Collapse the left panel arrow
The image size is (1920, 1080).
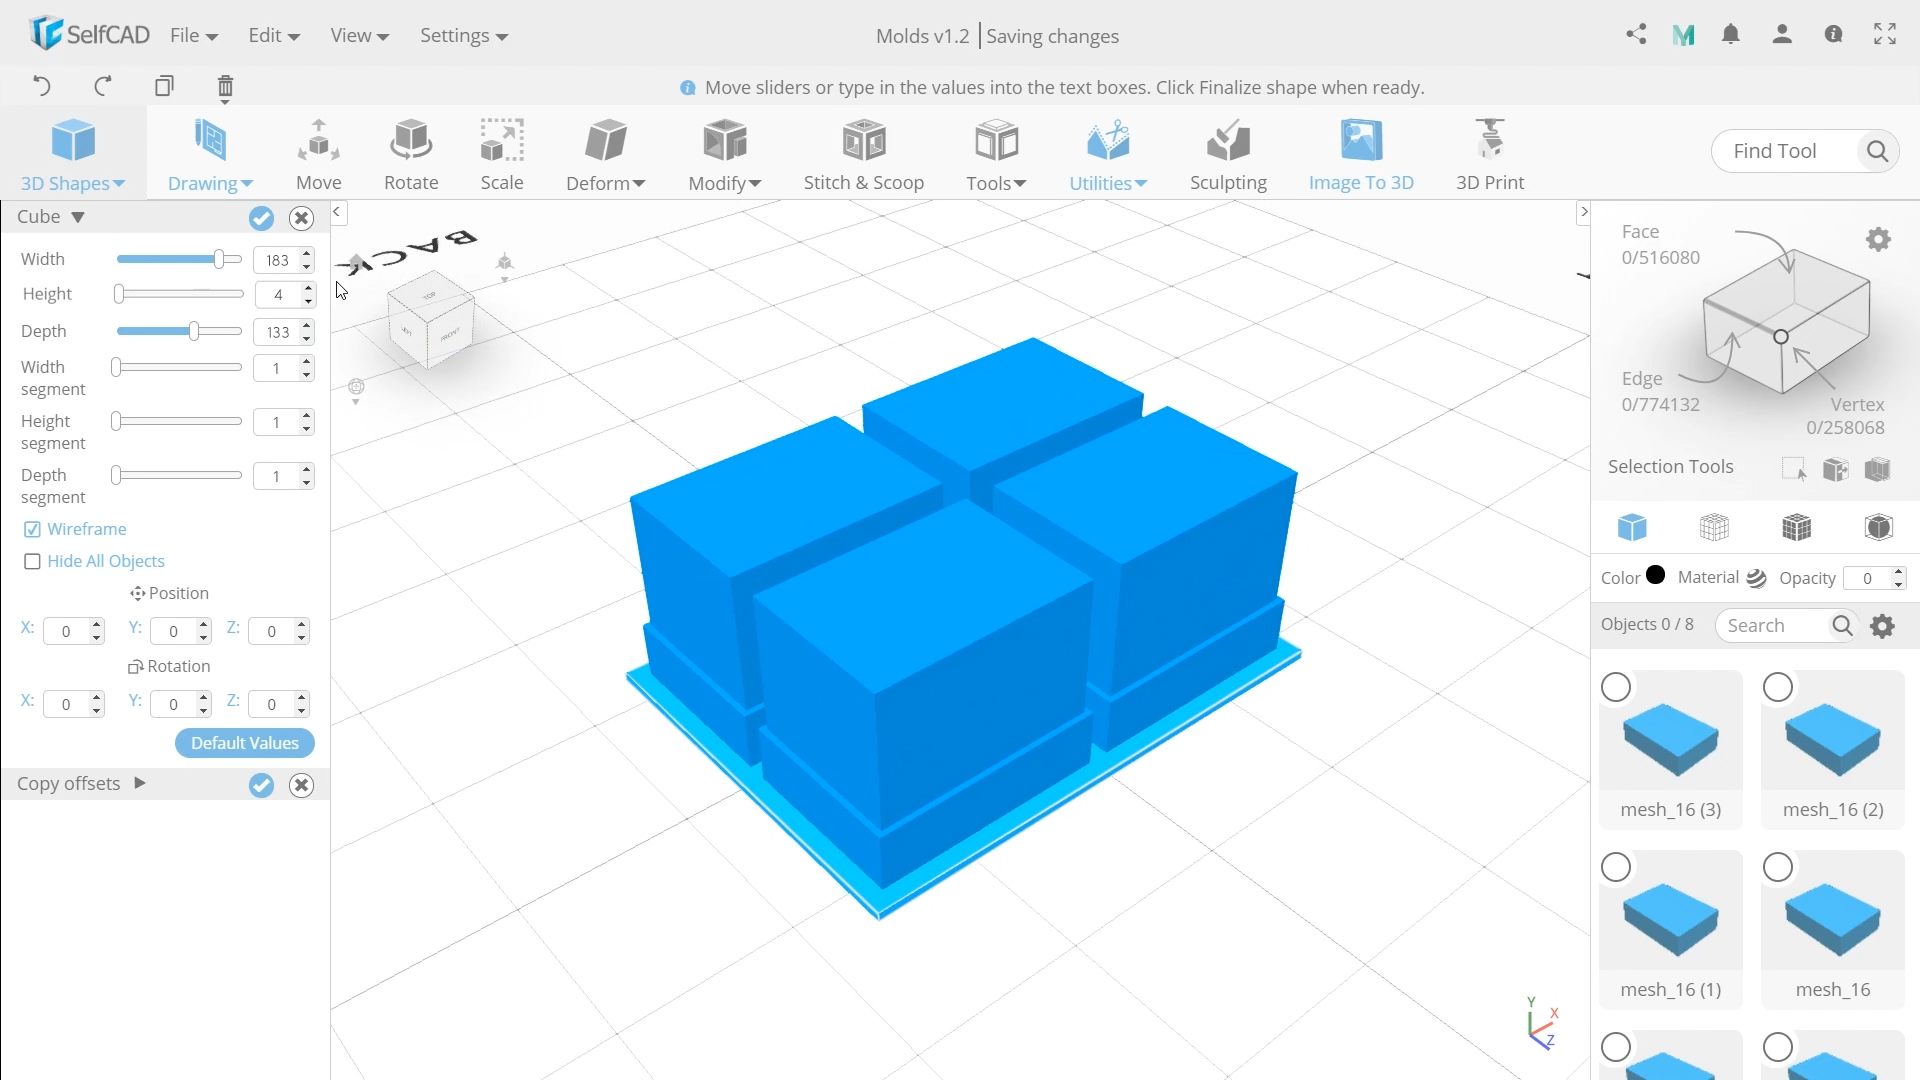[x=338, y=212]
